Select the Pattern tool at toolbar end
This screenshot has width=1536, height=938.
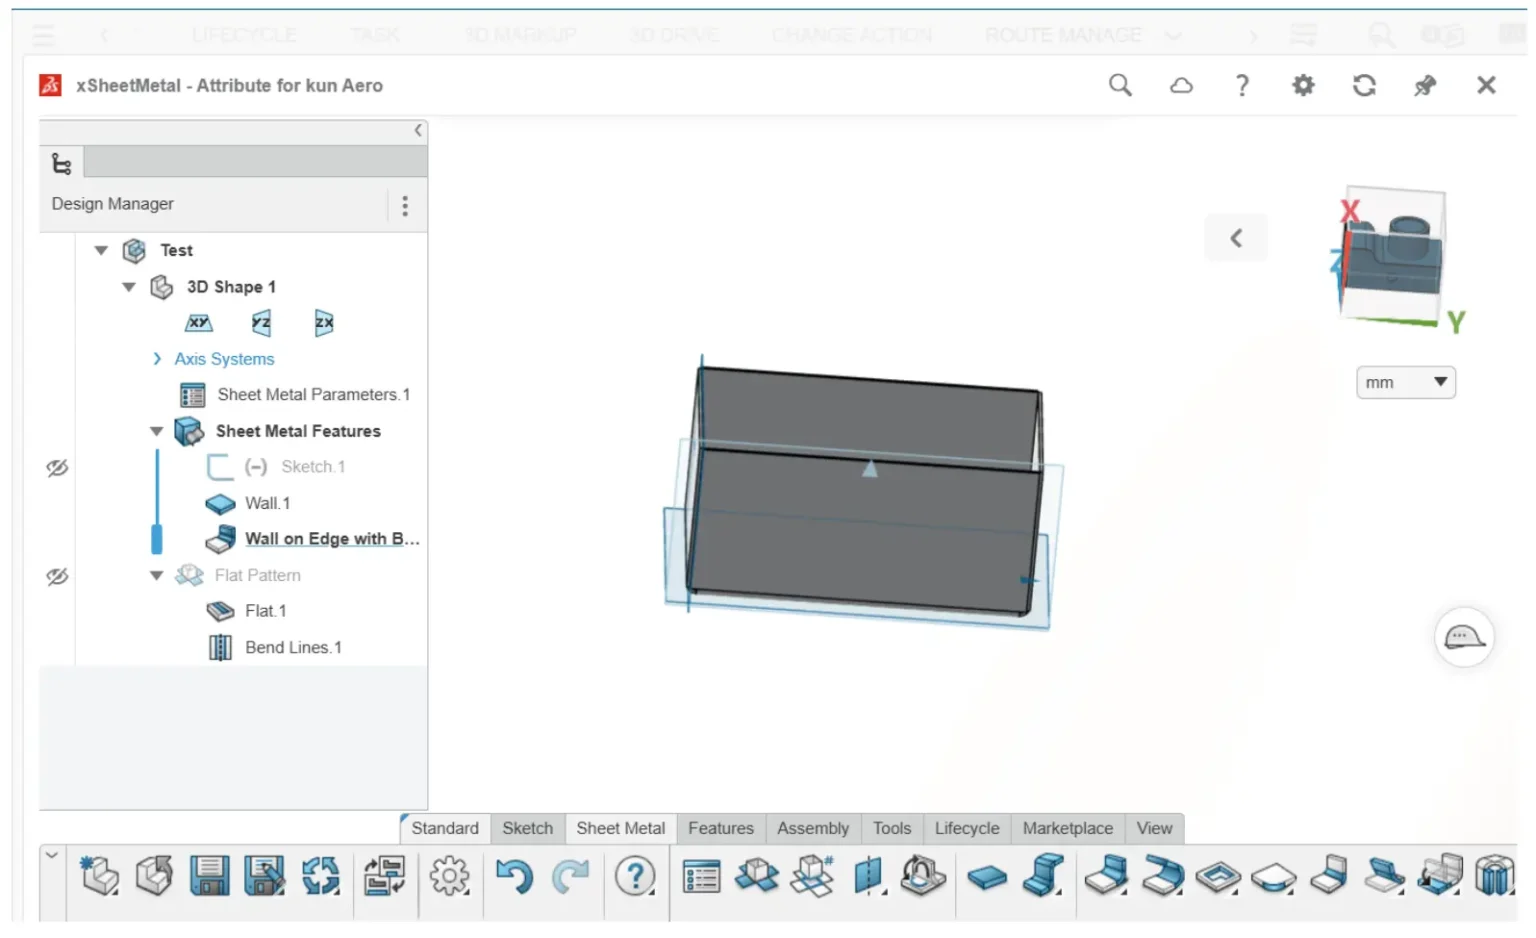[x=1495, y=876]
